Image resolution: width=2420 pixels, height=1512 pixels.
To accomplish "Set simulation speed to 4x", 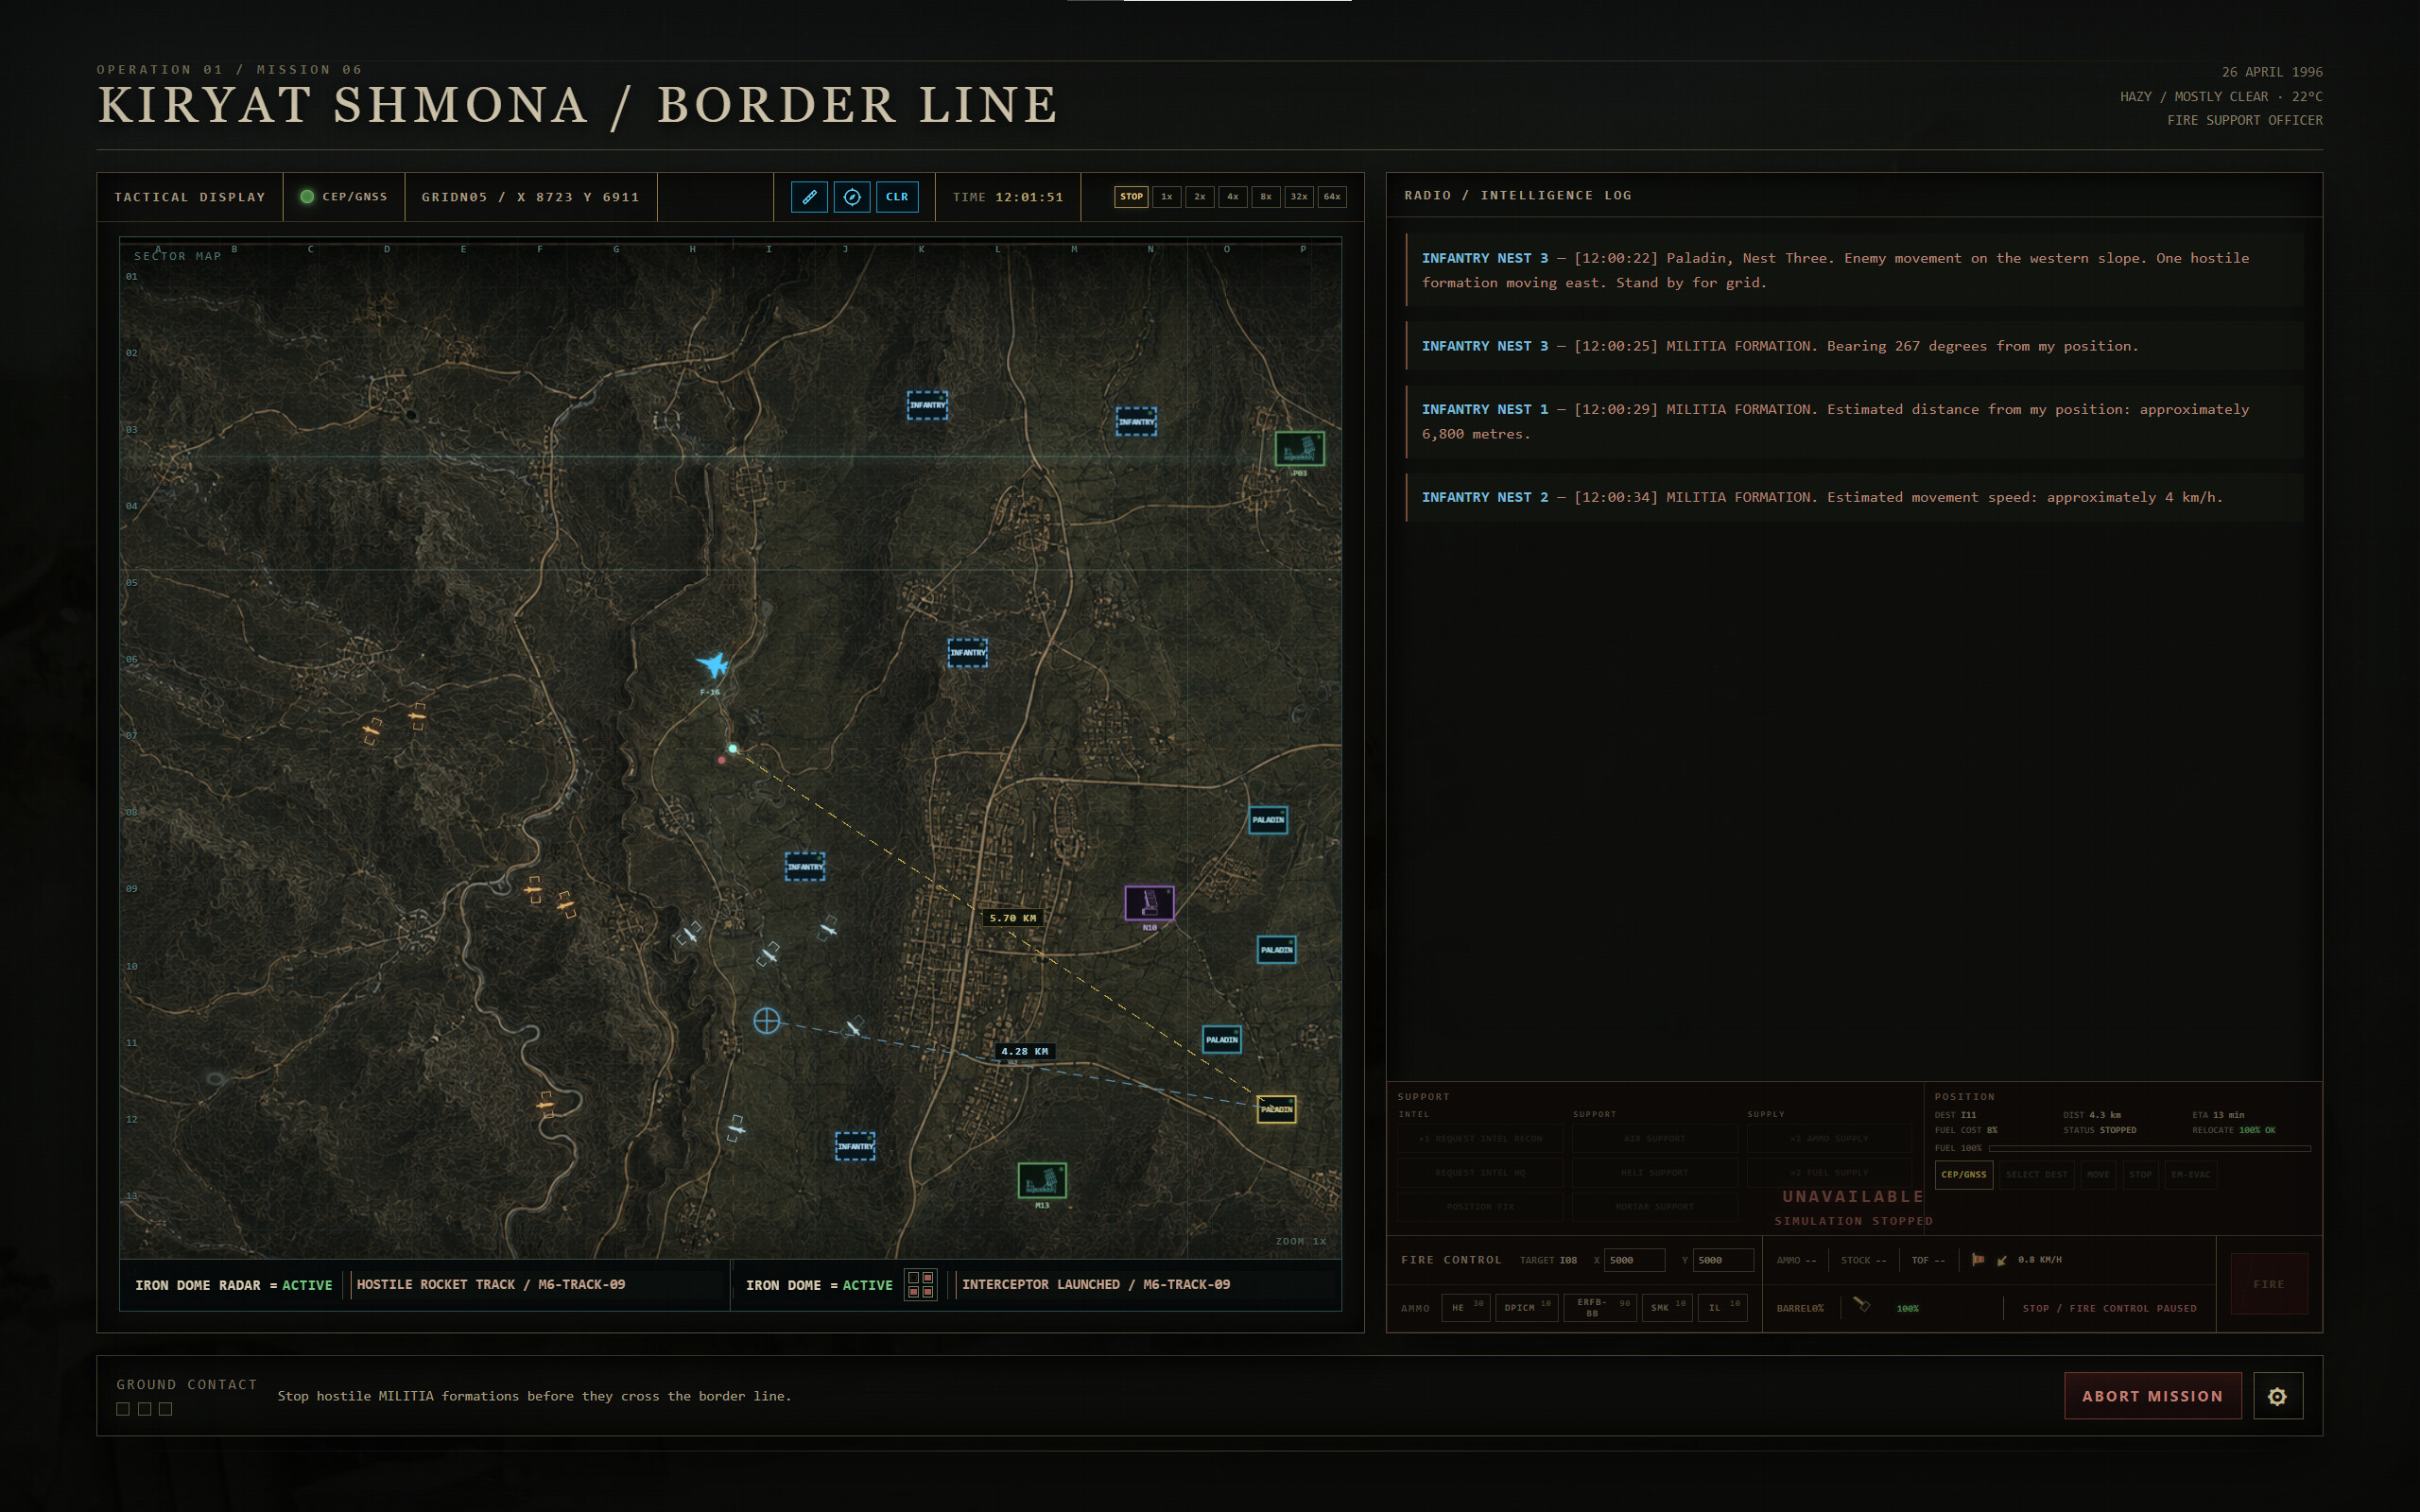I will (1232, 197).
